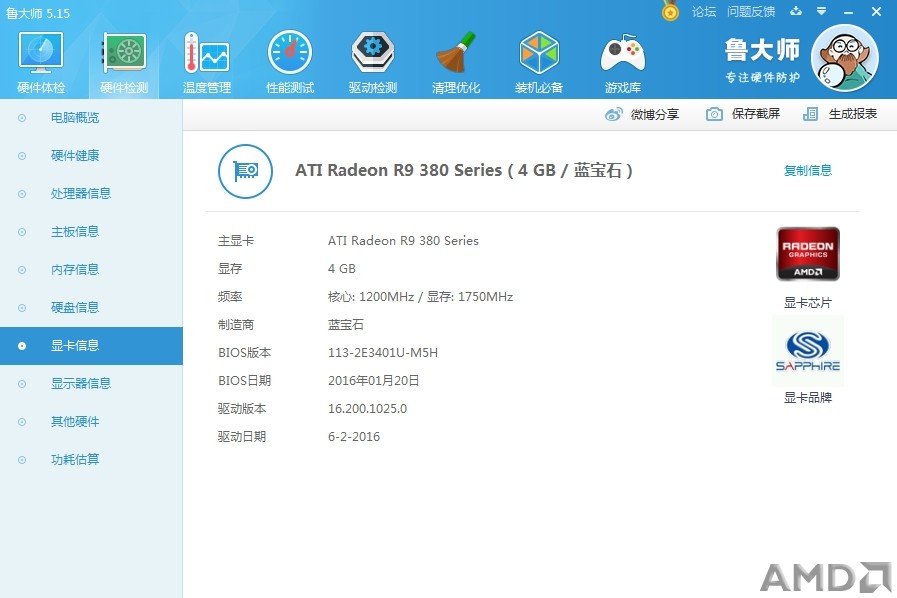Select 其他硬件 in sidebar
Viewport: 897px width, 598px height.
coord(92,422)
